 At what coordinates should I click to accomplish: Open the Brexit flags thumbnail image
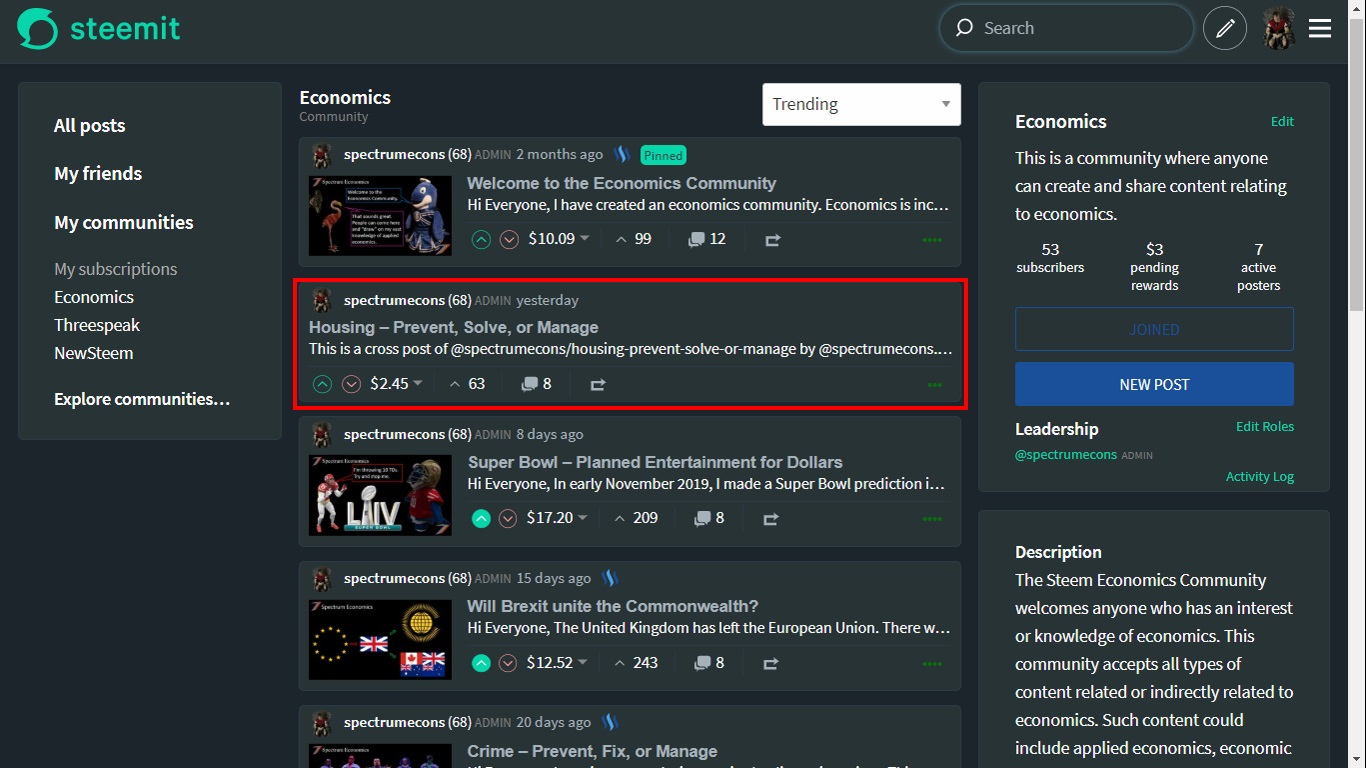click(380, 639)
